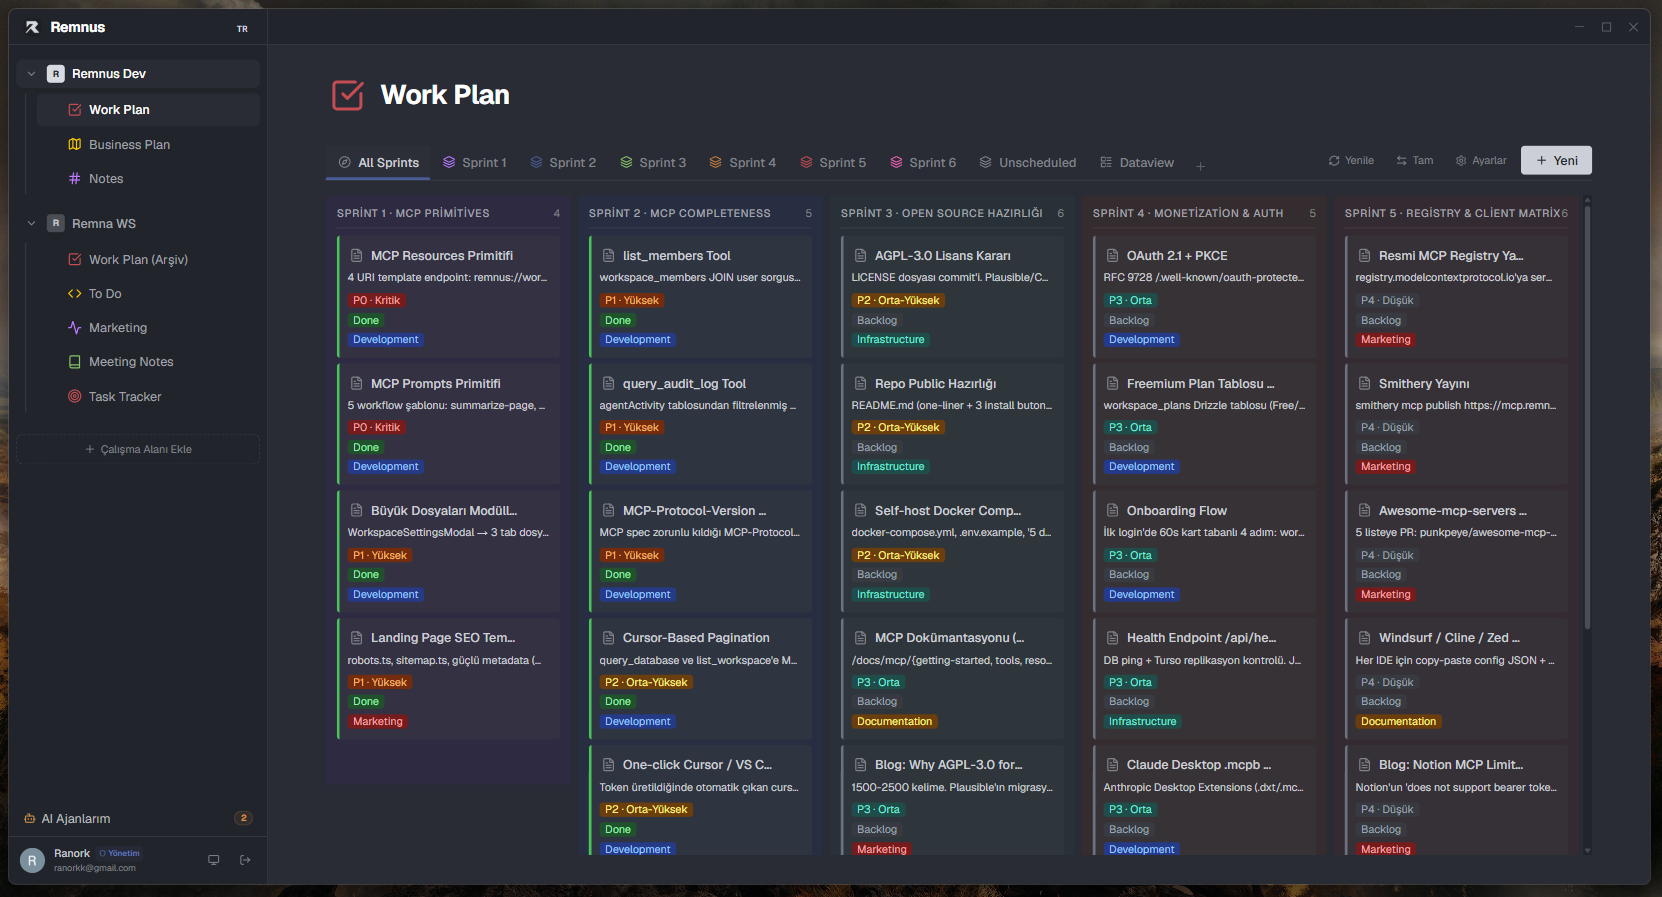Click the Remnus Dev workspace R badge
Screen dimensions: 1662x897
coord(56,74)
